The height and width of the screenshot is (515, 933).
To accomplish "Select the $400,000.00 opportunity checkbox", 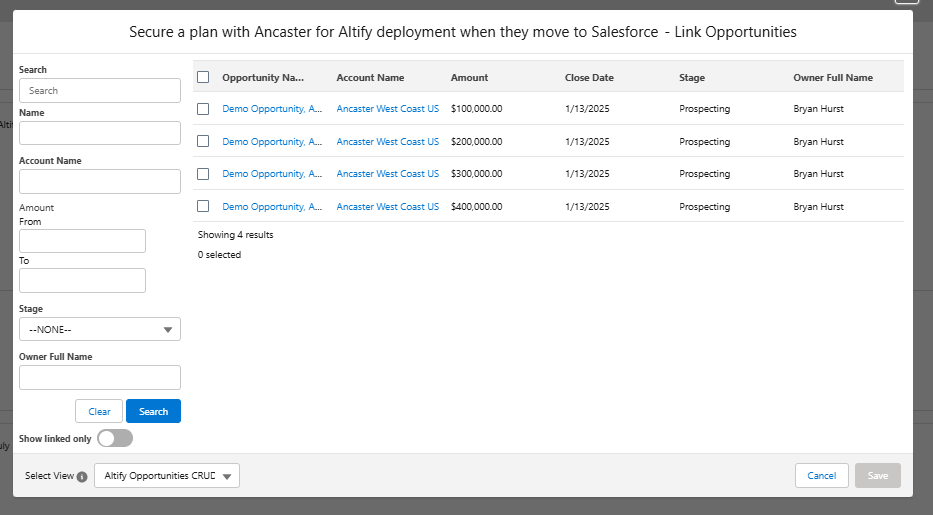I will click(x=203, y=206).
